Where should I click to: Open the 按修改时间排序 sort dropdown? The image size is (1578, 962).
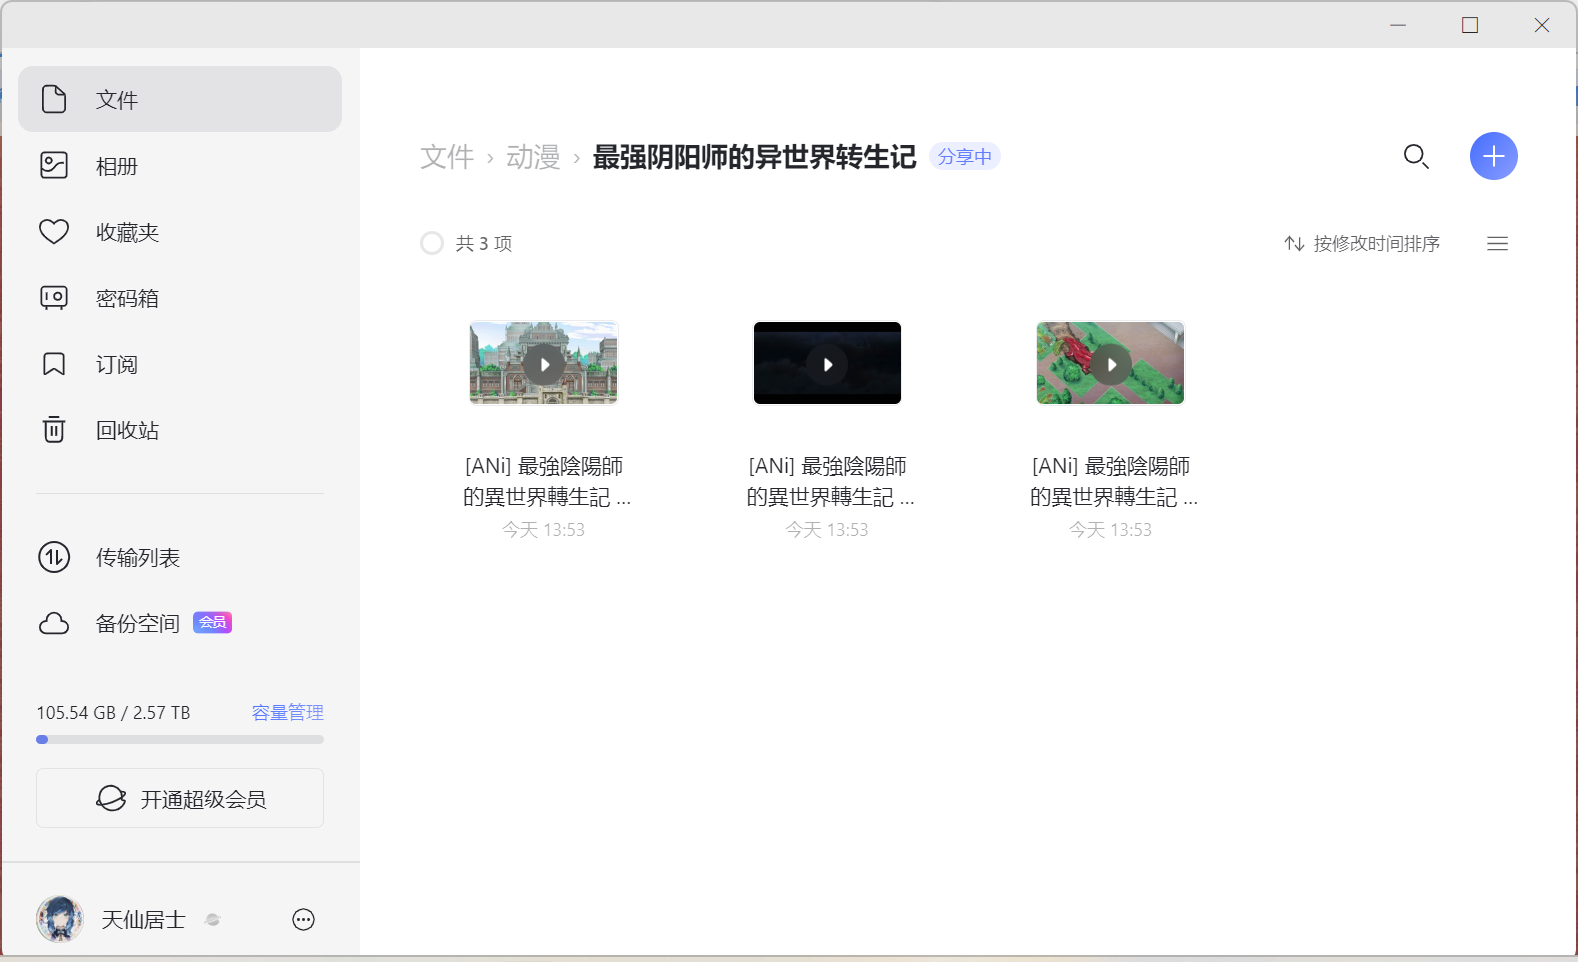coord(1362,243)
